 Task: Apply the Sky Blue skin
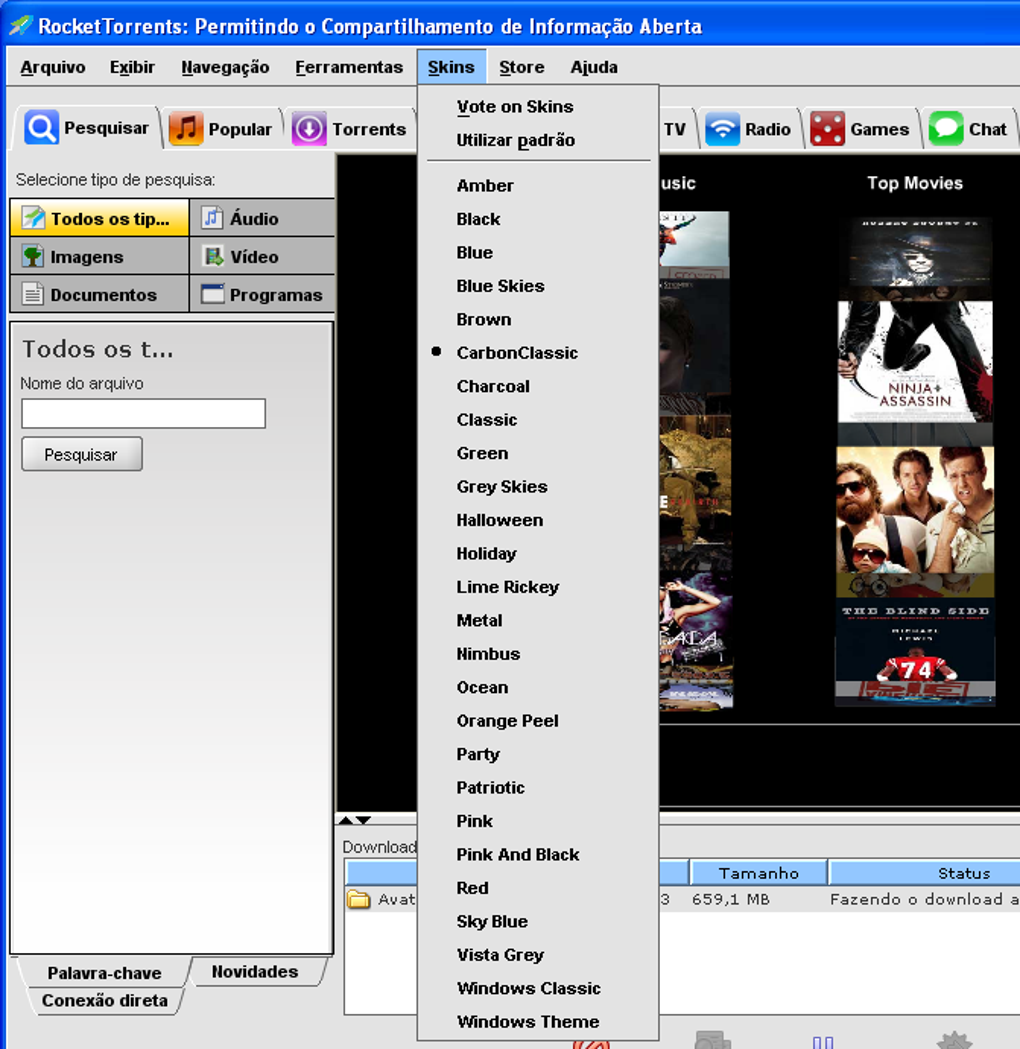[x=538, y=921]
